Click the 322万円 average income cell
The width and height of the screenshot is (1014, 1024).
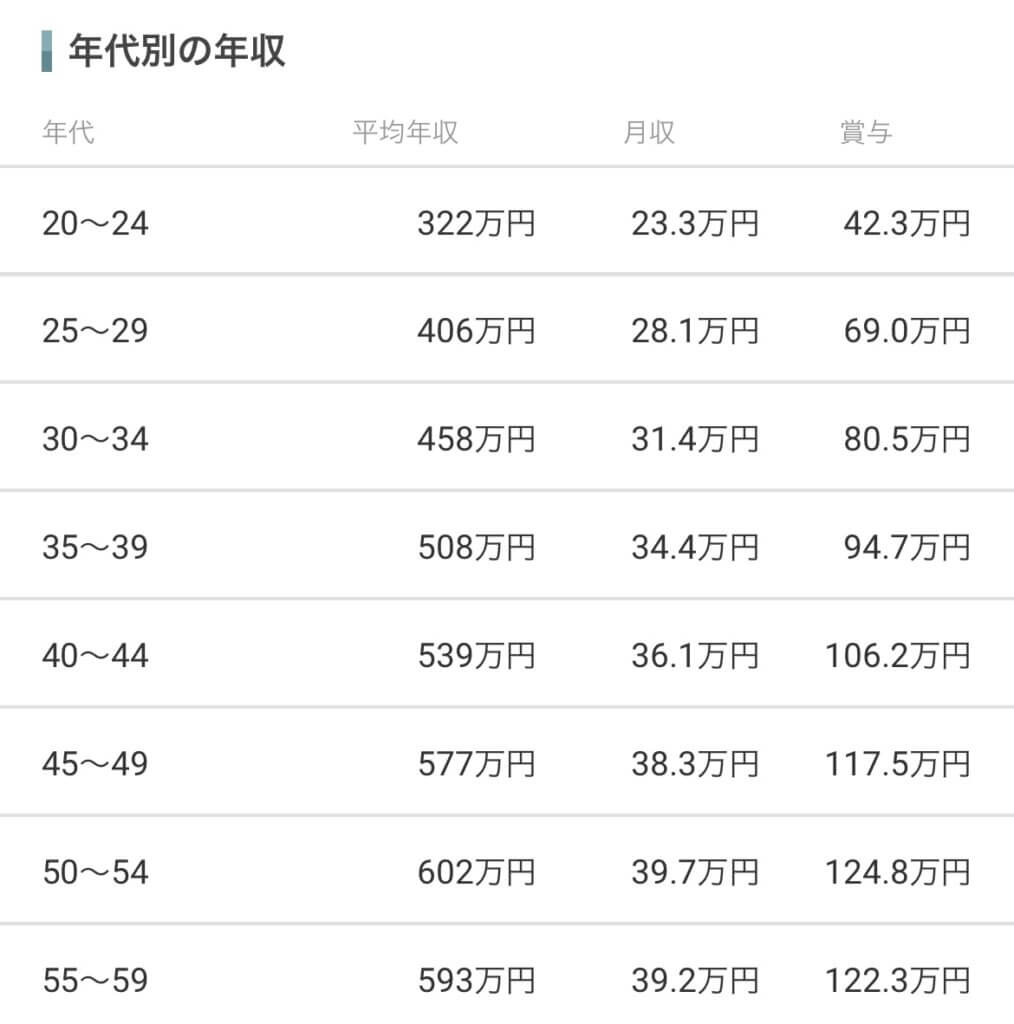pyautogui.click(x=476, y=223)
